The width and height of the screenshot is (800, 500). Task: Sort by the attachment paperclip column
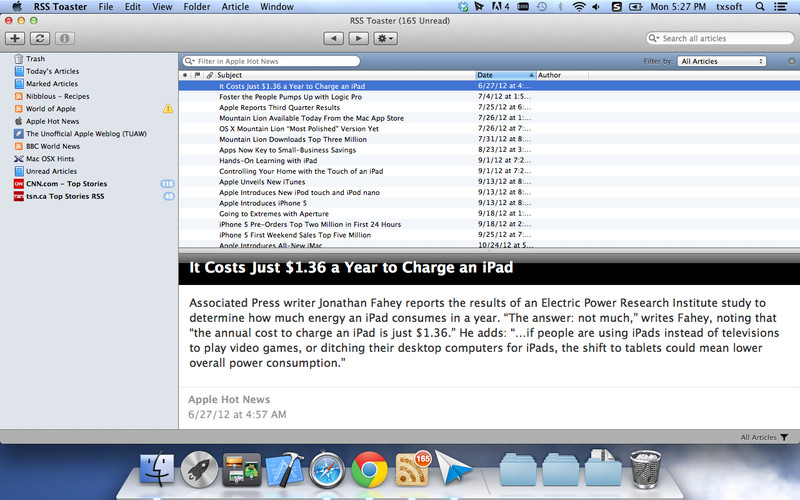(210, 75)
